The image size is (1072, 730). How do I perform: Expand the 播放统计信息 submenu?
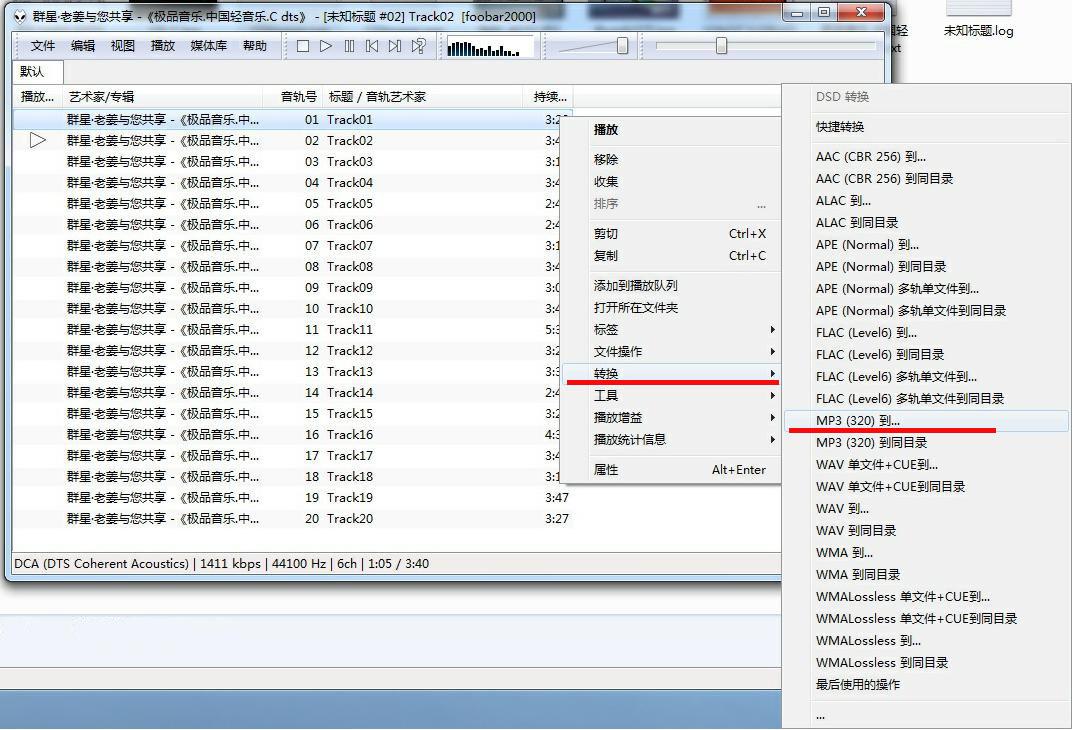(x=673, y=439)
